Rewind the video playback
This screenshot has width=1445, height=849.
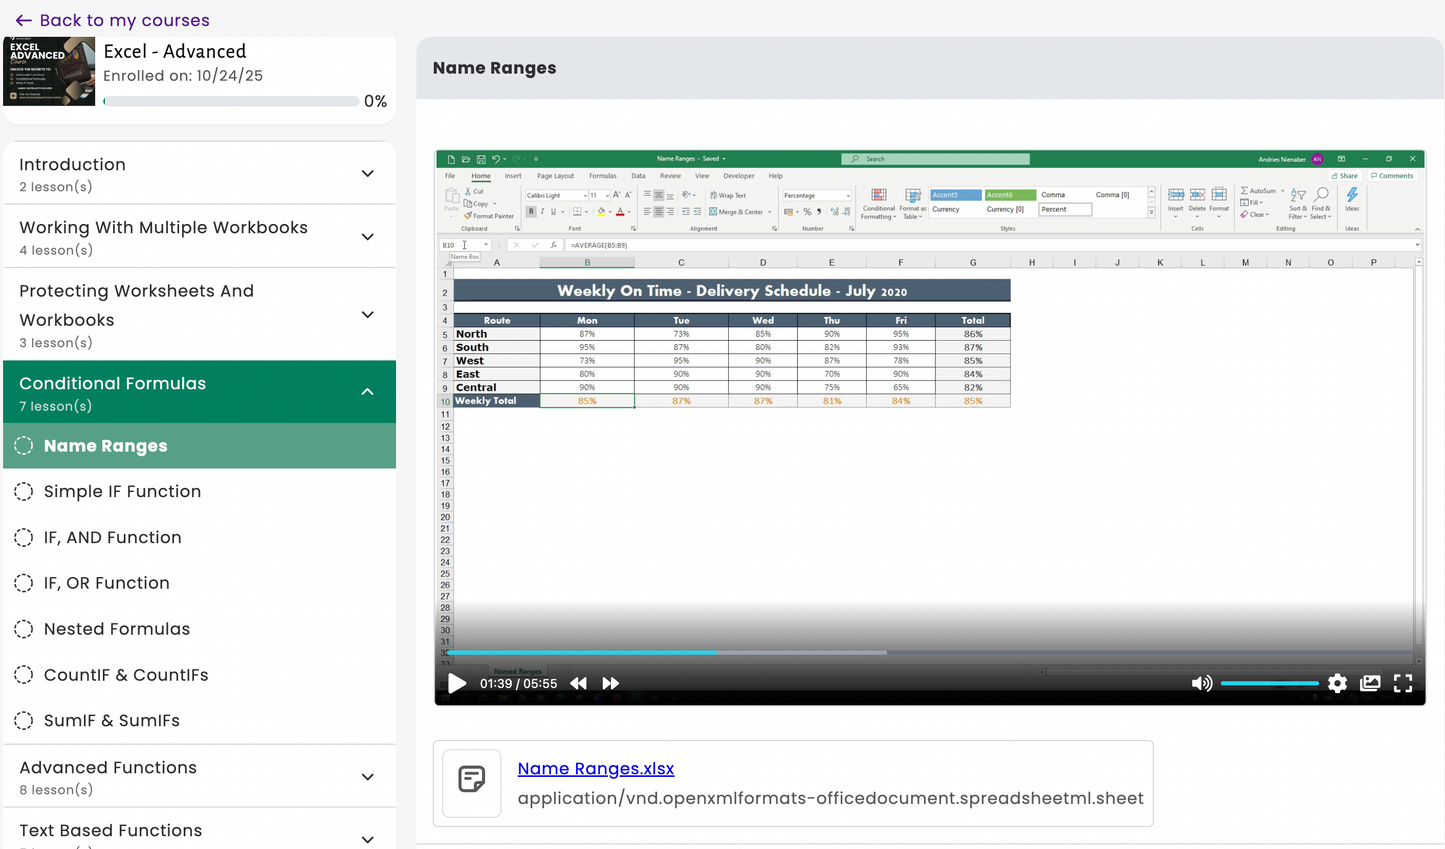(x=578, y=683)
